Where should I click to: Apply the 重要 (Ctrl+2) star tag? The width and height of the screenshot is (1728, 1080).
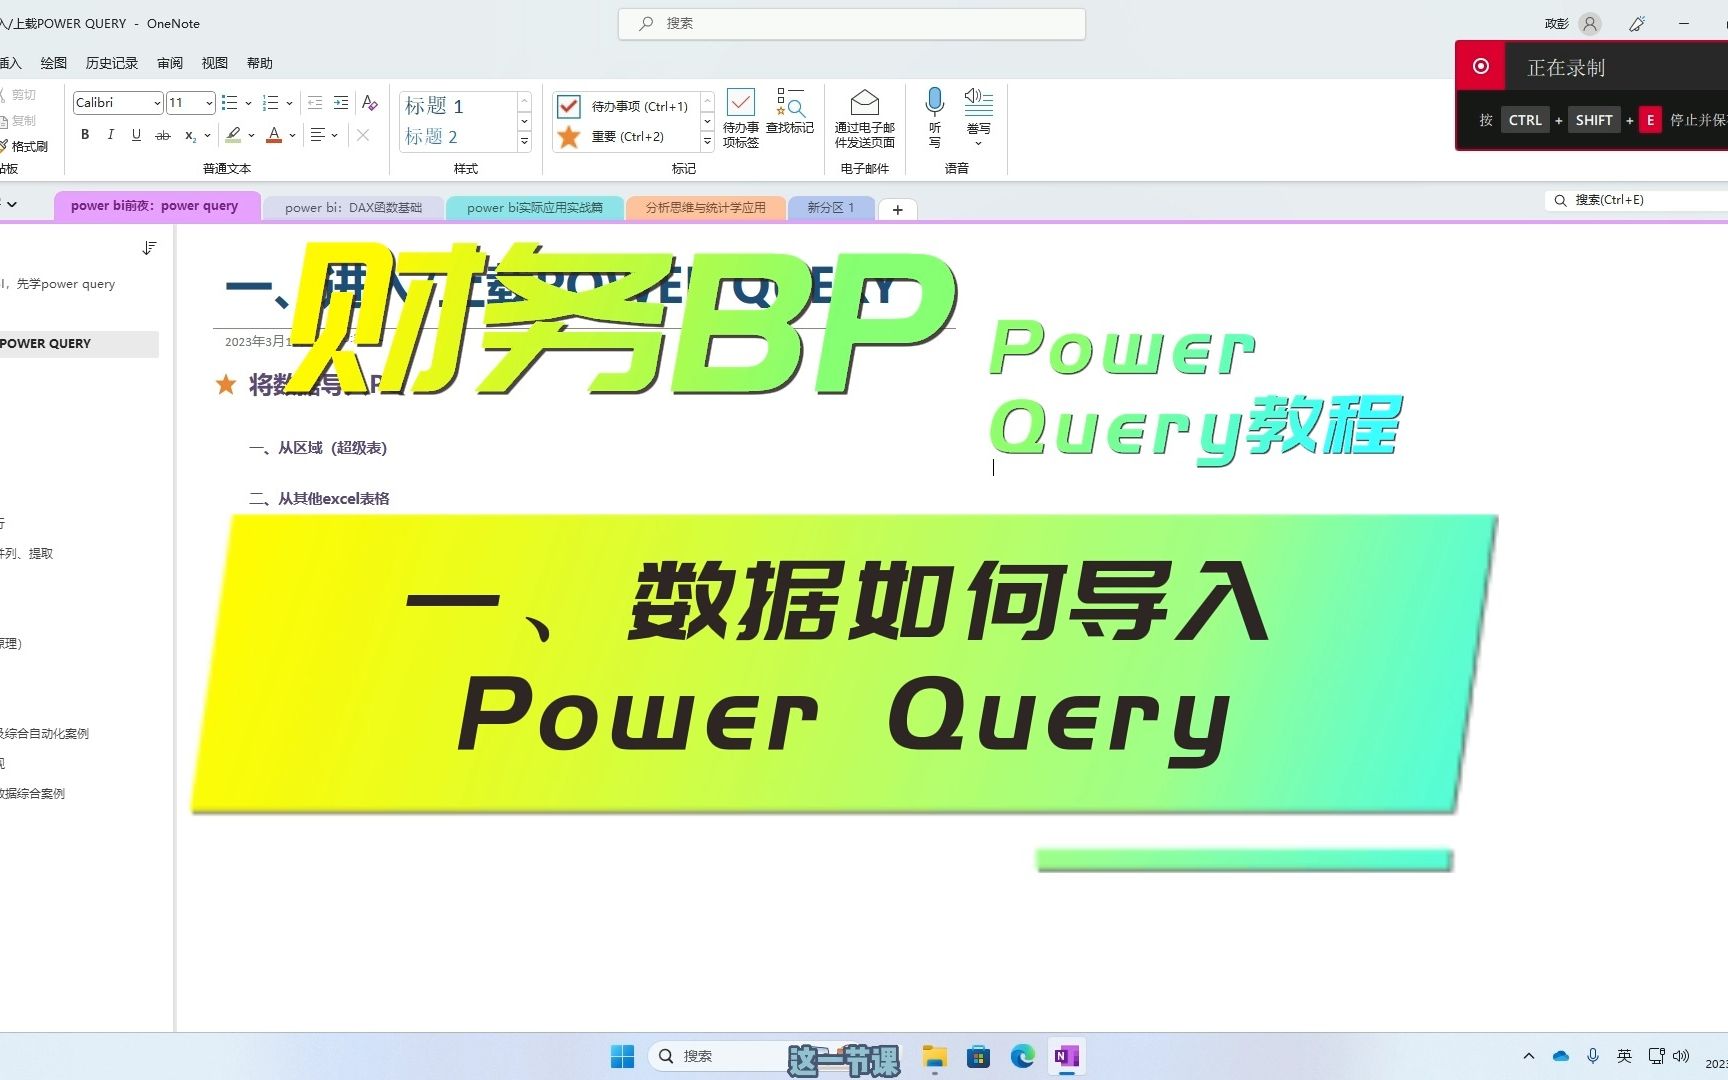point(611,136)
